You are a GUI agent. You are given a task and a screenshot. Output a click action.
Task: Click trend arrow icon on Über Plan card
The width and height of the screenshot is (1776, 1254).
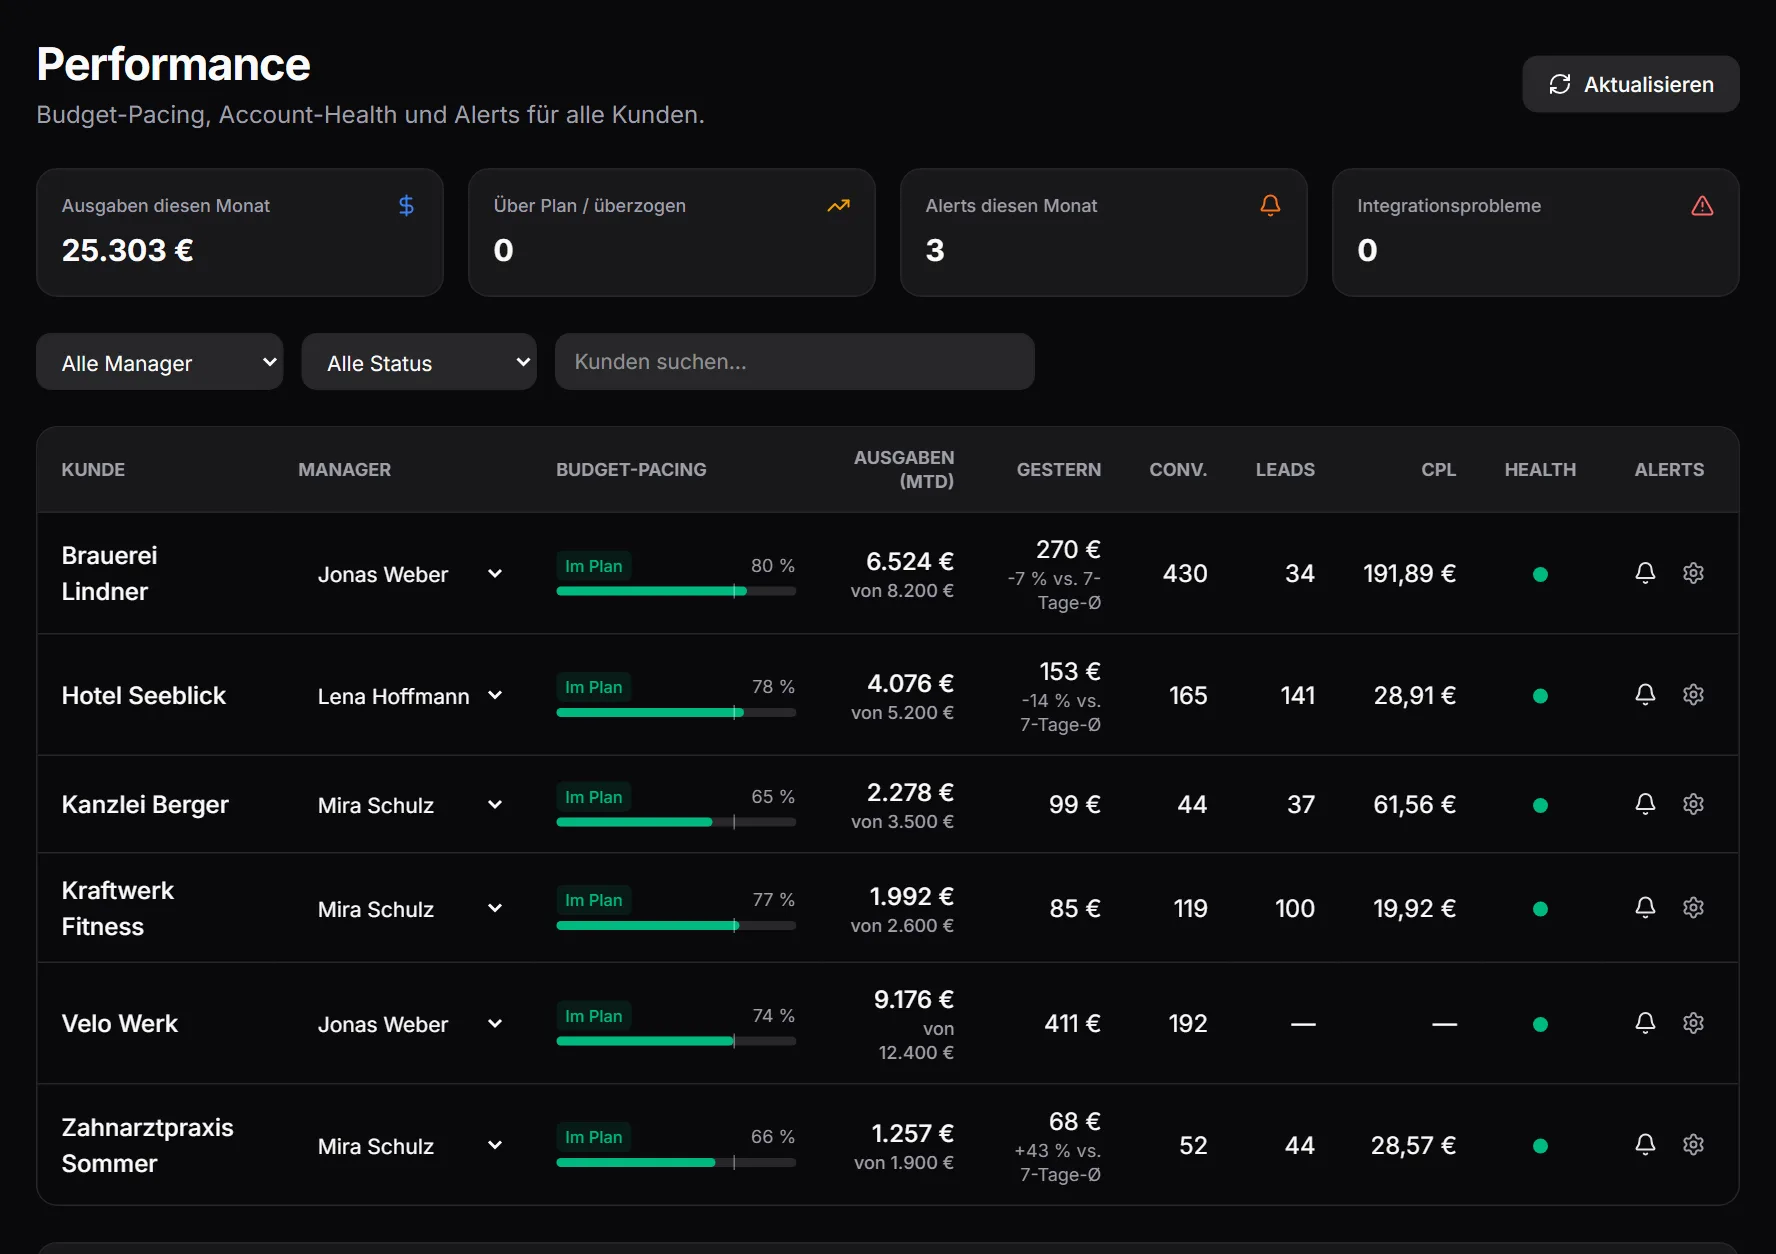(x=838, y=205)
